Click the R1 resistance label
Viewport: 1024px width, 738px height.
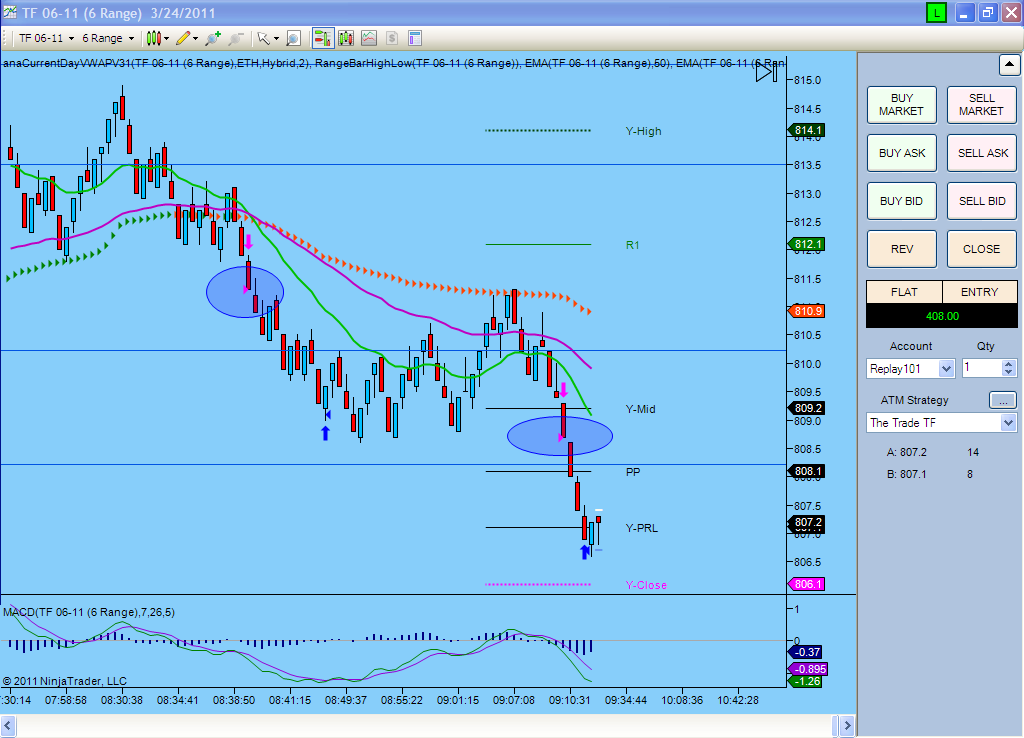pyautogui.click(x=632, y=246)
